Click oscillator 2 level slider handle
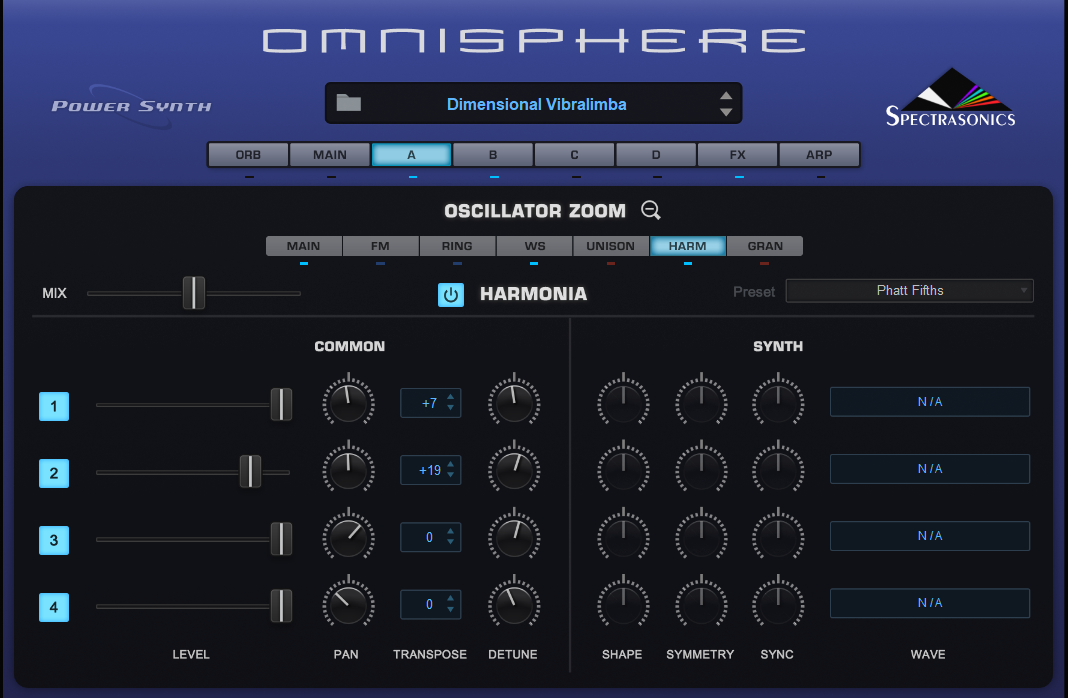 point(250,471)
